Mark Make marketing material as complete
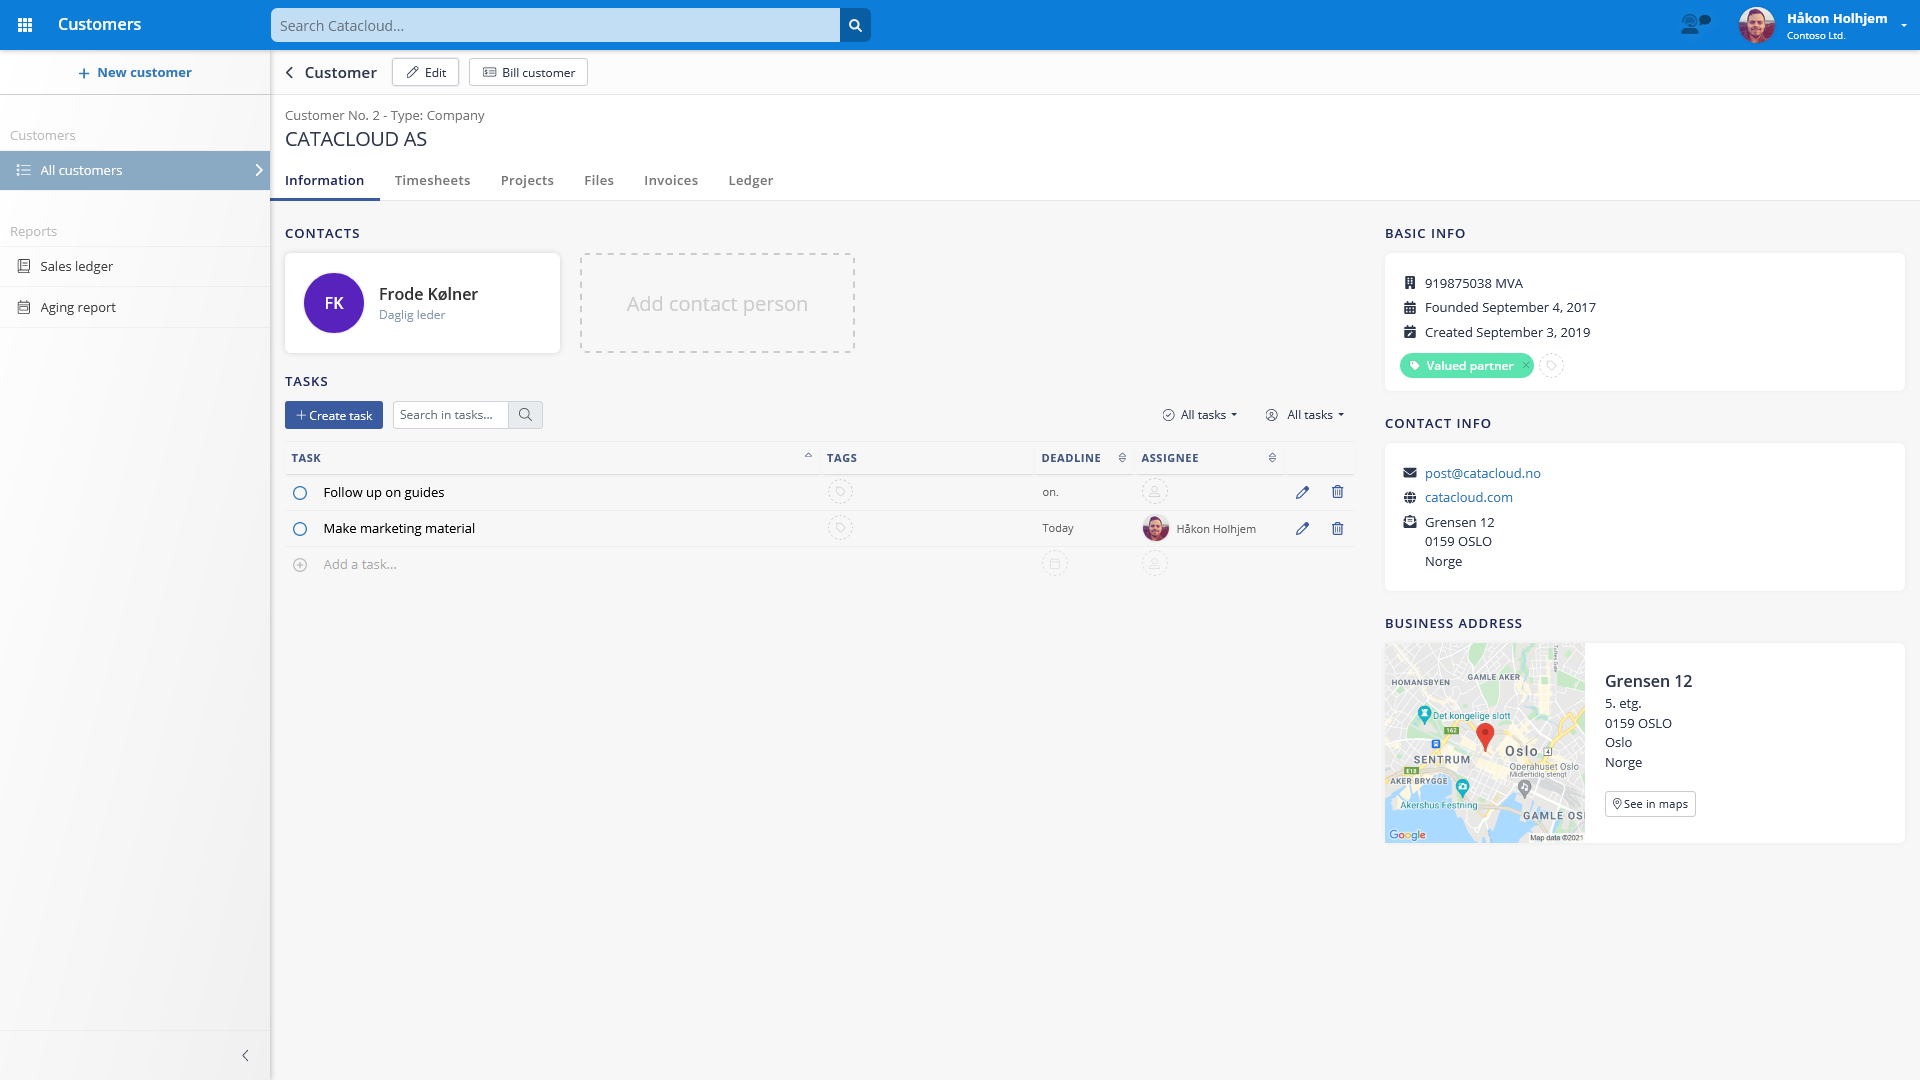 tap(300, 529)
